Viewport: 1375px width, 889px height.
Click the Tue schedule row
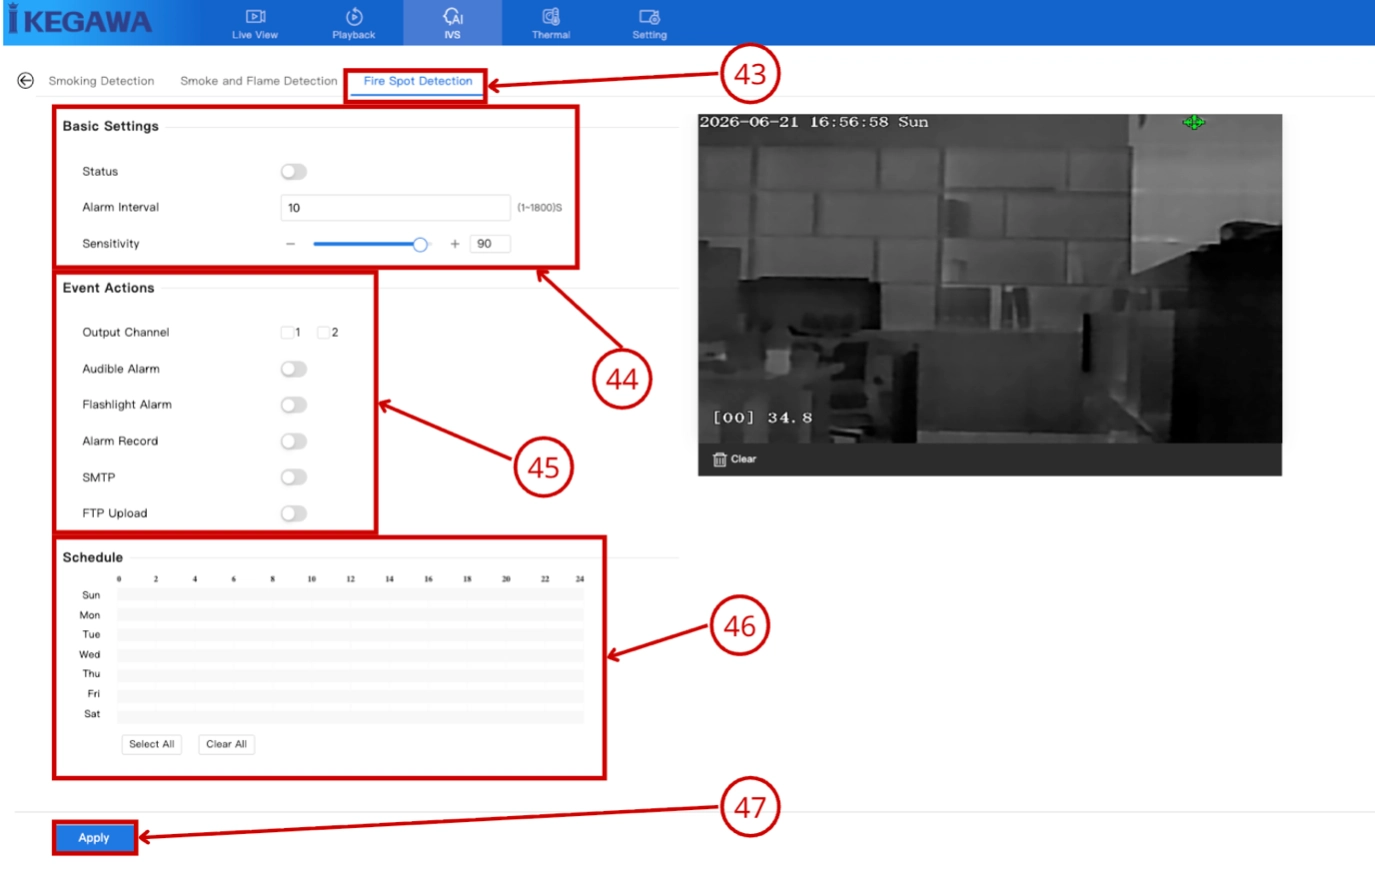(x=350, y=635)
